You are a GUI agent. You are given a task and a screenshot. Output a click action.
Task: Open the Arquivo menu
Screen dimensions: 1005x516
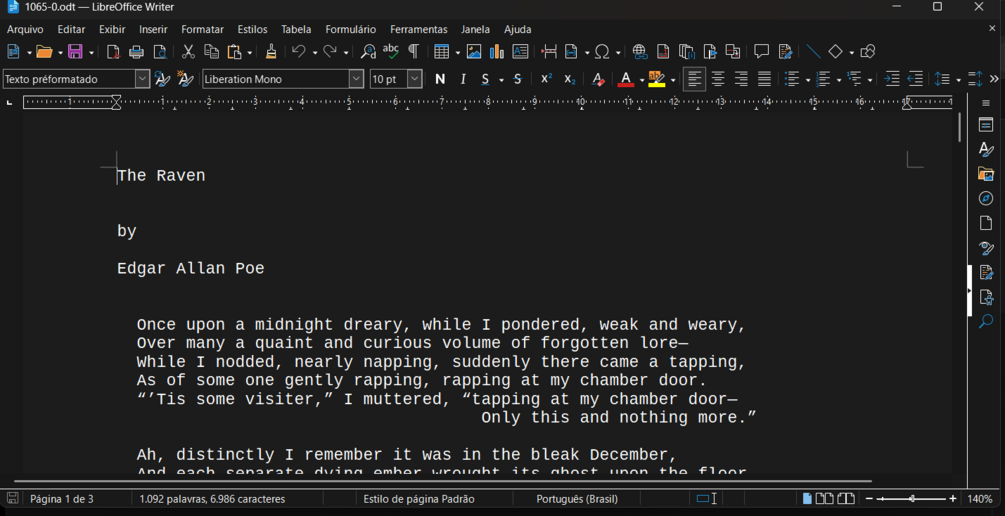tap(25, 29)
